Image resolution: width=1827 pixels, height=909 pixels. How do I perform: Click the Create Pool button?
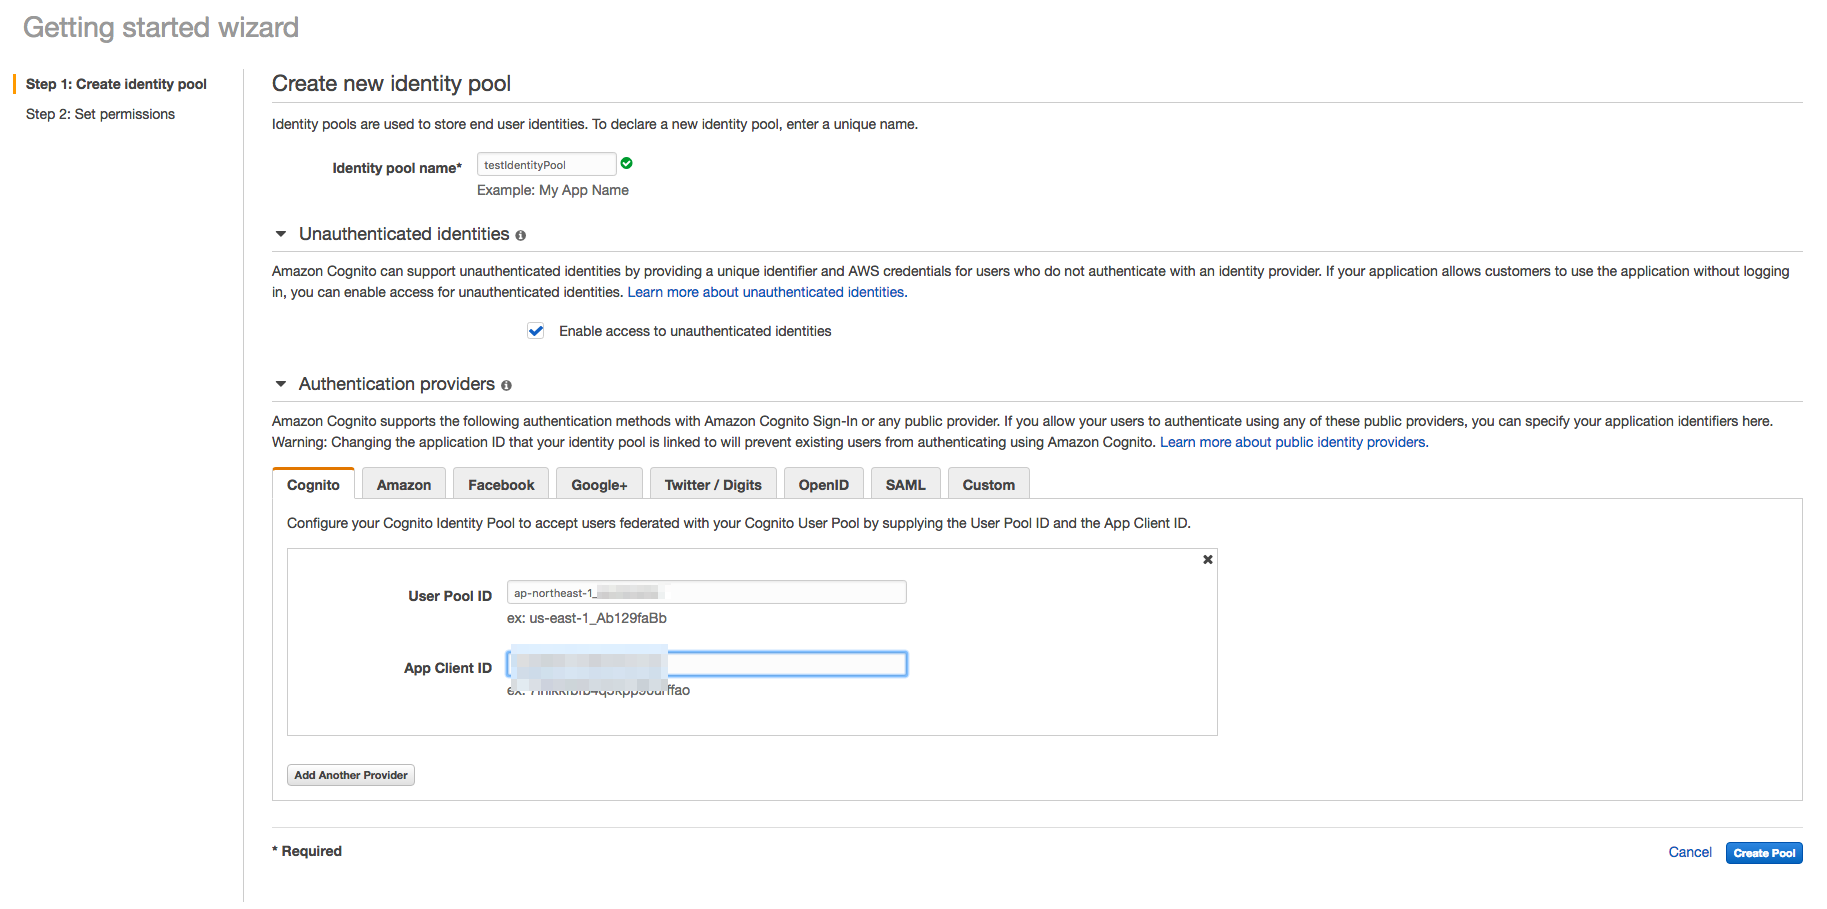pyautogui.click(x=1763, y=853)
